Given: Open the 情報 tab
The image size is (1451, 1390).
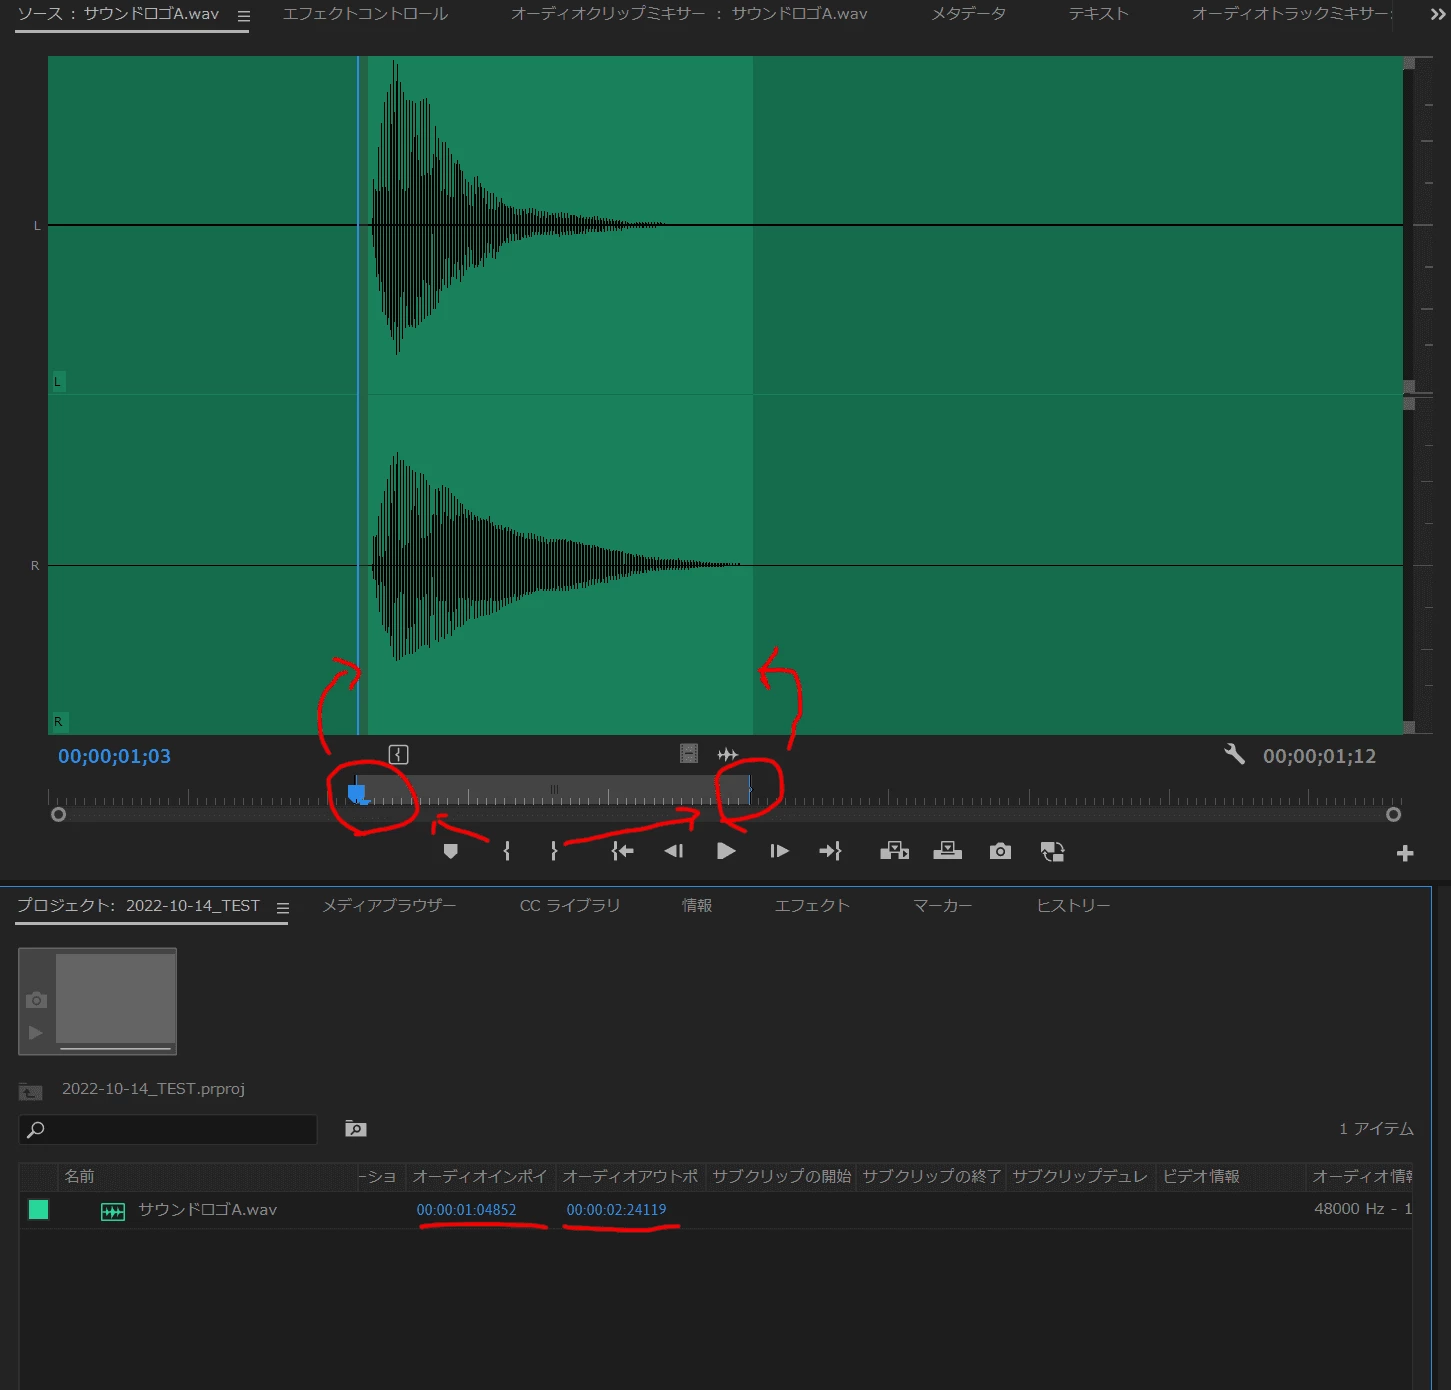Looking at the screenshot, I should coord(697,905).
